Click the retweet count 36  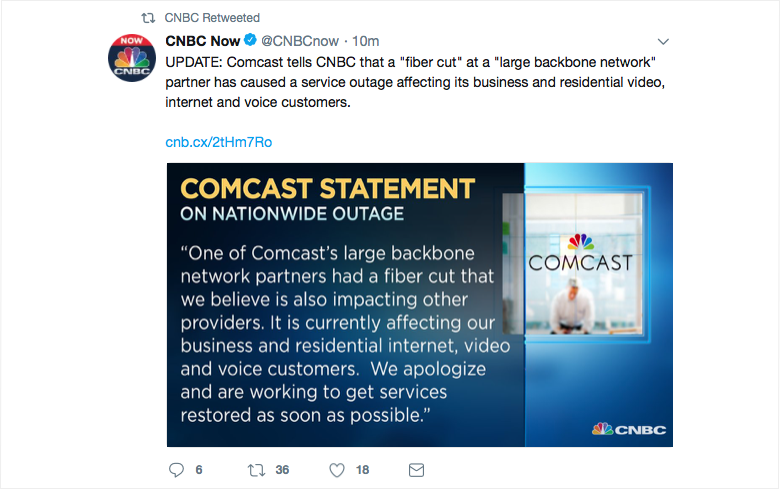(x=282, y=469)
